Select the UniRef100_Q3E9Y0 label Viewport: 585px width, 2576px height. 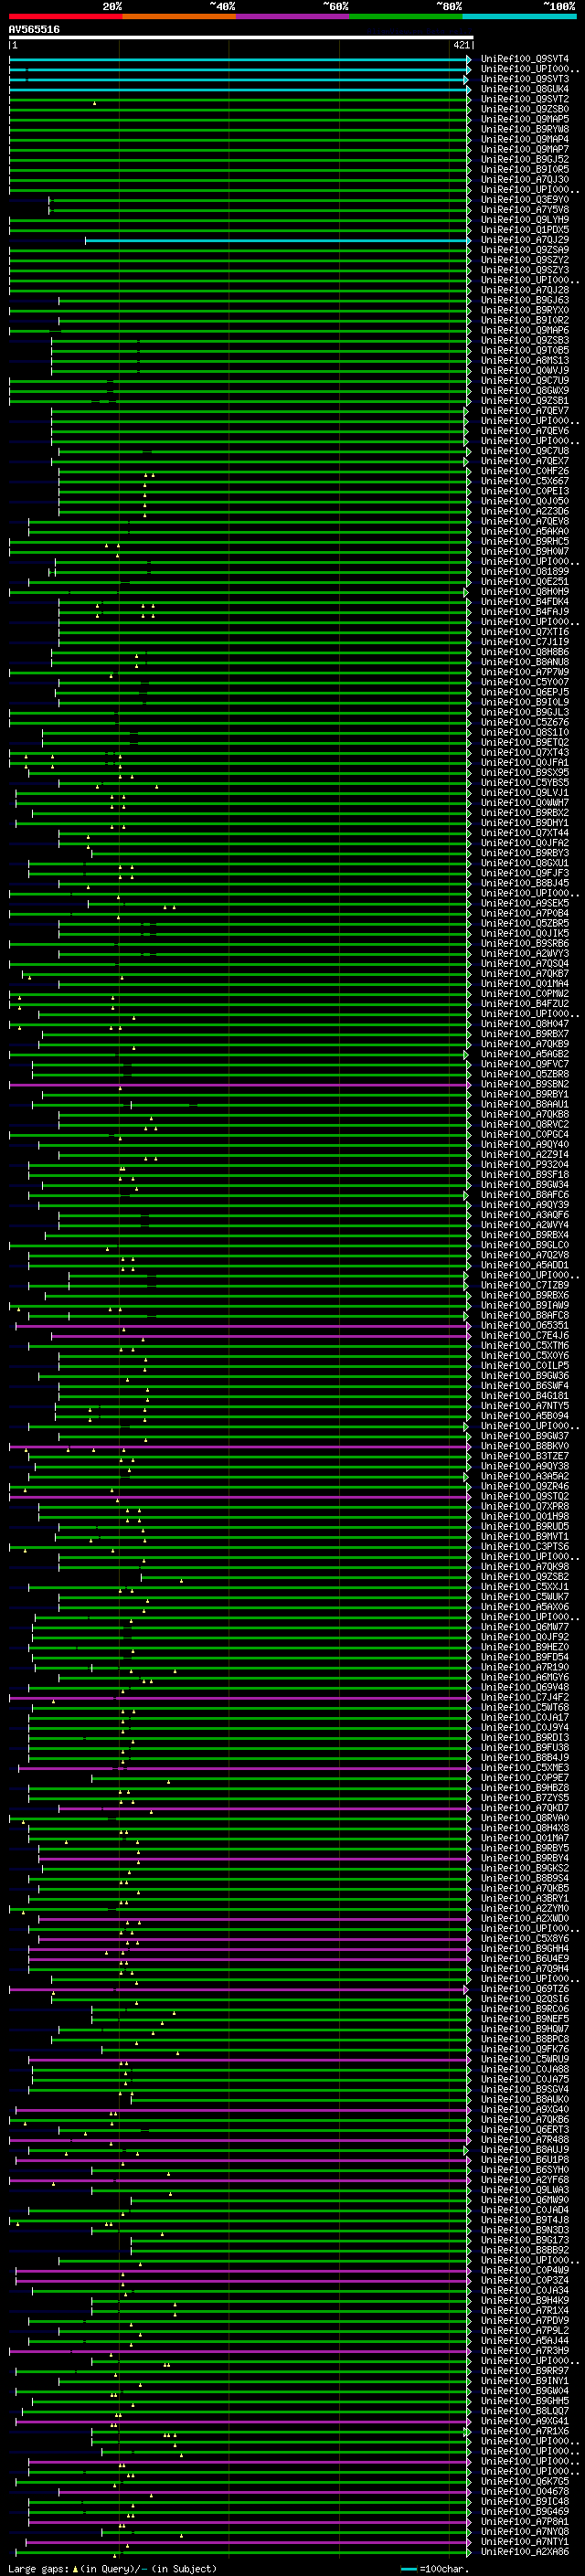coord(524,200)
